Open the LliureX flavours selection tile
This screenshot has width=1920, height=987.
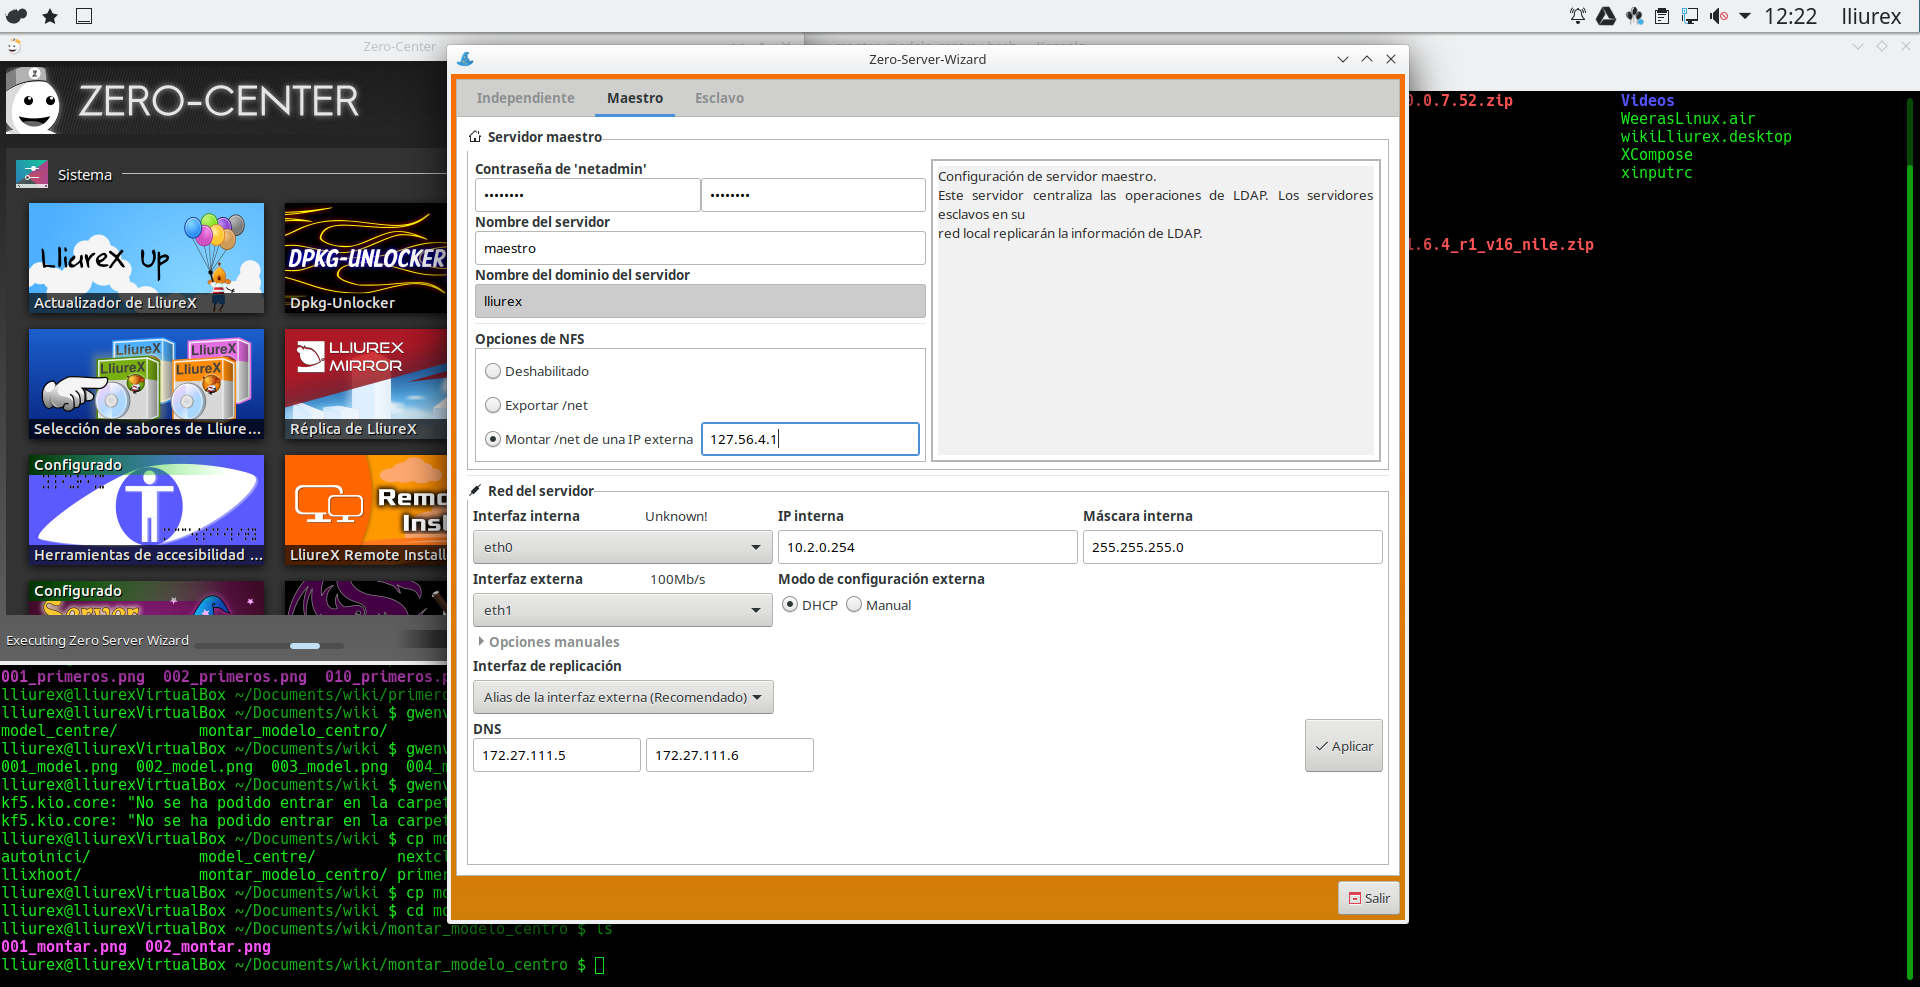(146, 384)
